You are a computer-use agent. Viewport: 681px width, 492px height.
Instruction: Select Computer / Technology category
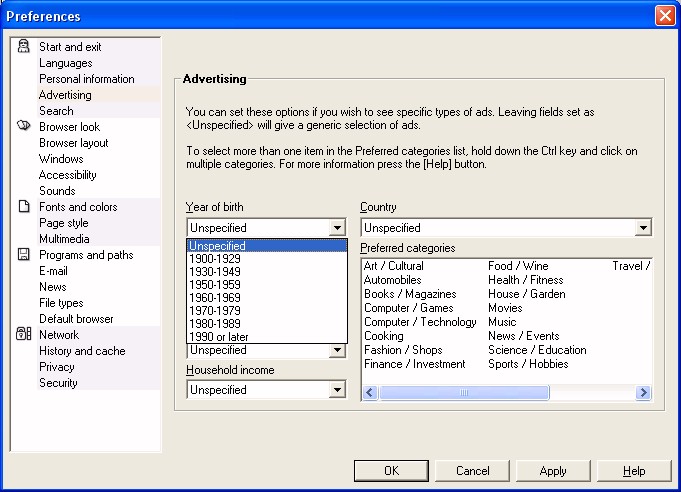[x=420, y=322]
